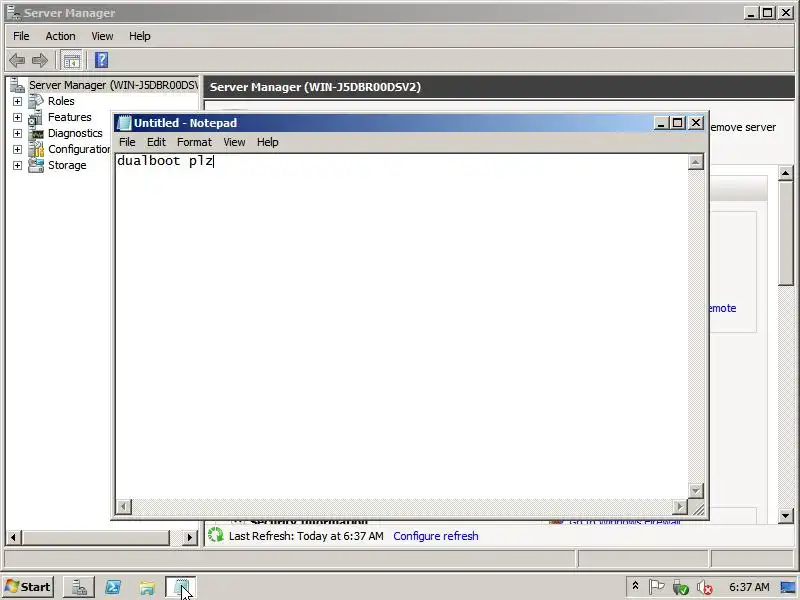
Task: Show hidden tray icons arrow
Action: point(635,586)
